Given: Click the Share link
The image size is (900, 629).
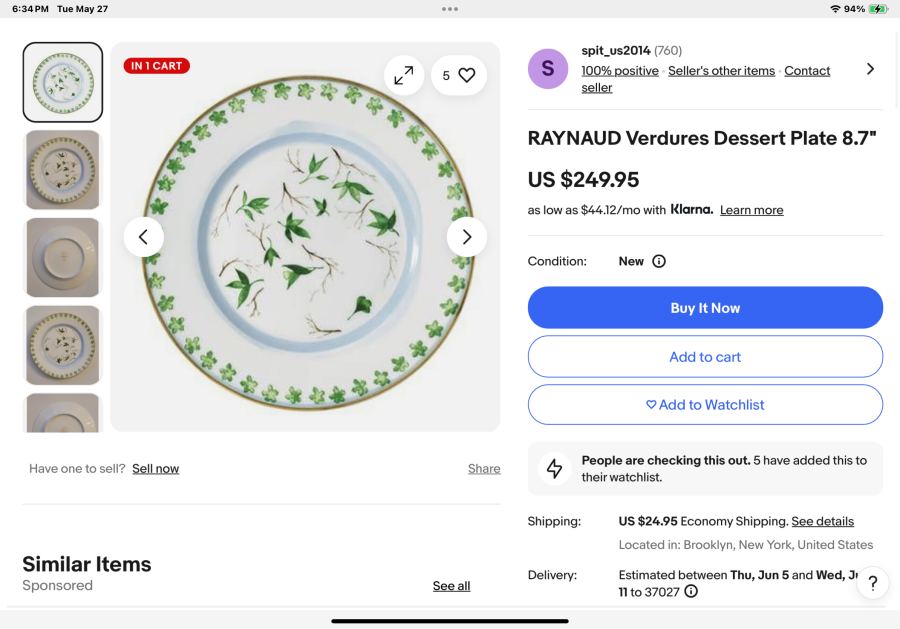Looking at the screenshot, I should pyautogui.click(x=484, y=468).
